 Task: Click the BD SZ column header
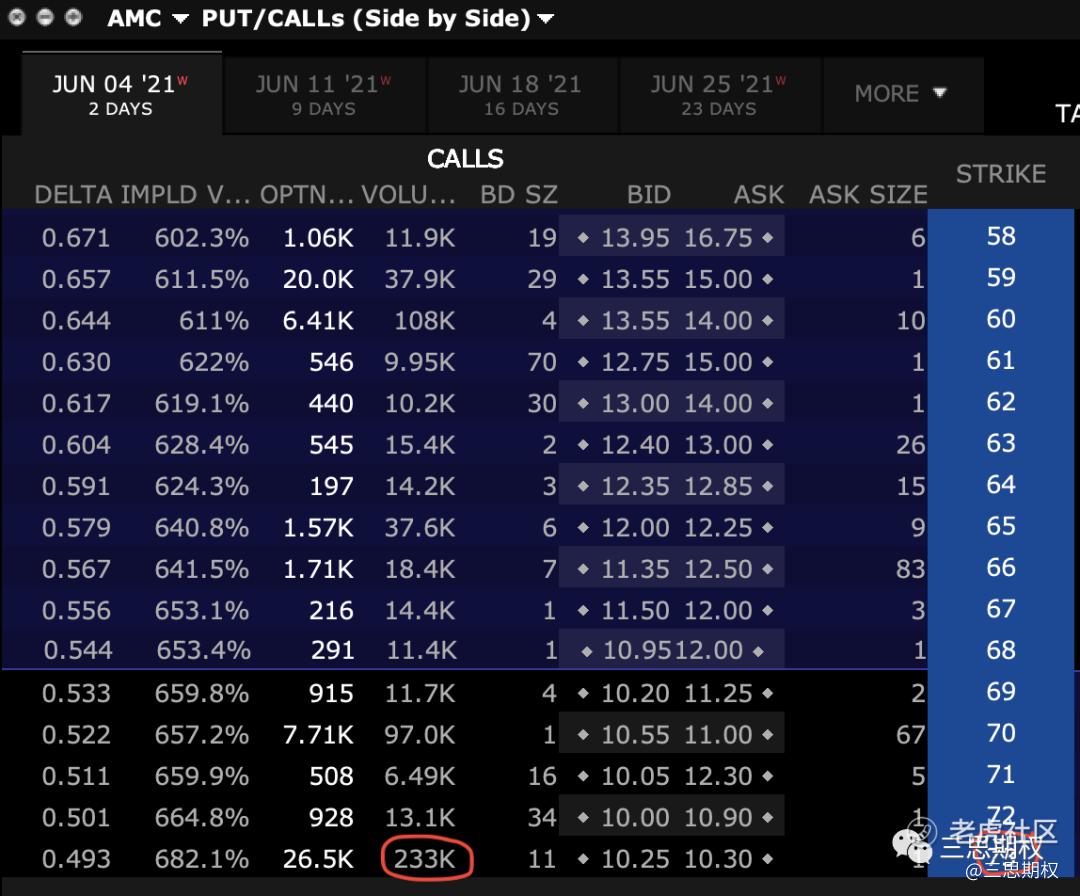pos(519,194)
